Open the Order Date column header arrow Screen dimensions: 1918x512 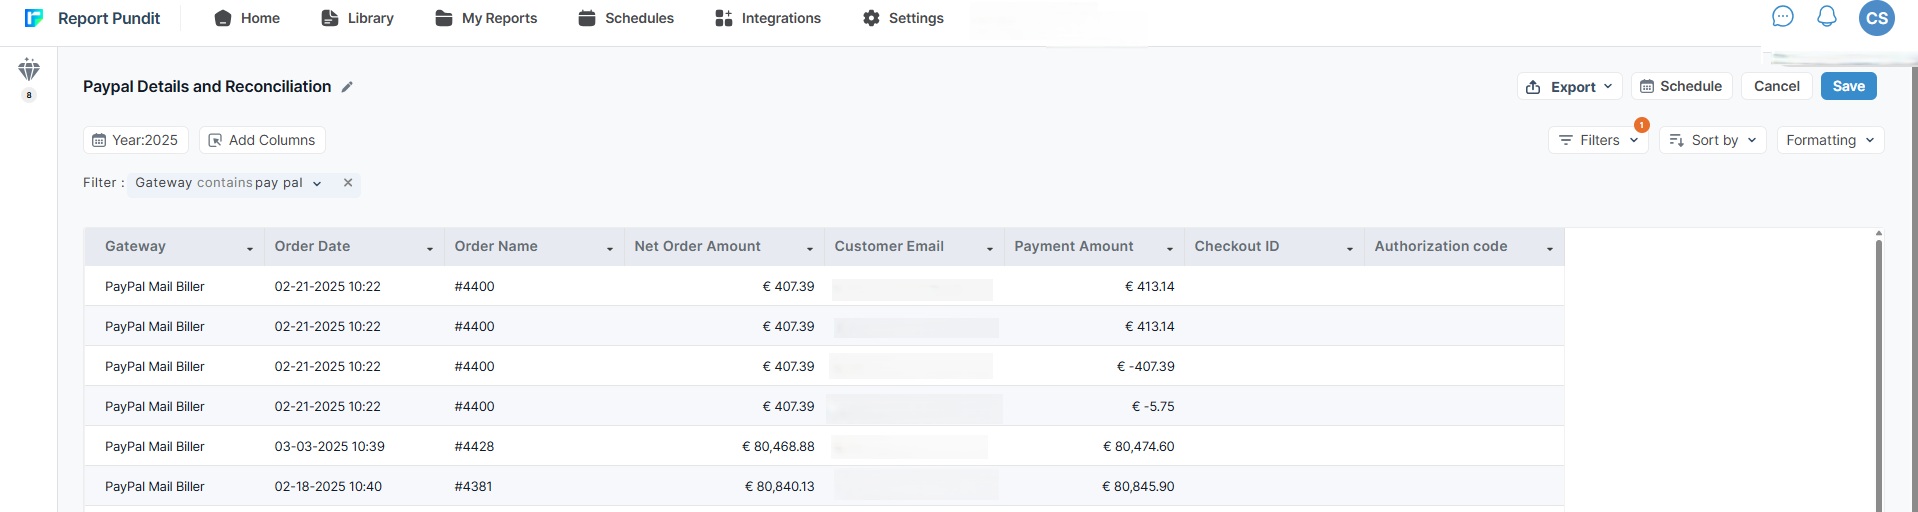click(430, 248)
